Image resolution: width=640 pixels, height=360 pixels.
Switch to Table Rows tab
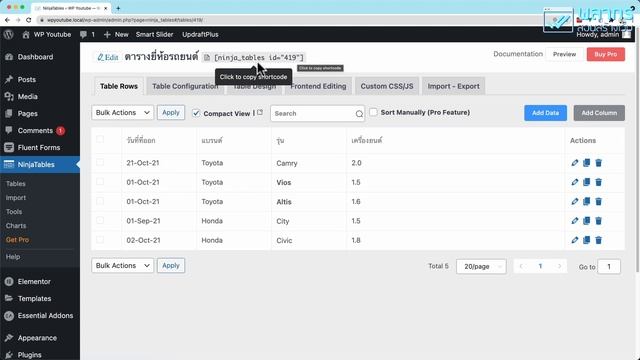[119, 86]
